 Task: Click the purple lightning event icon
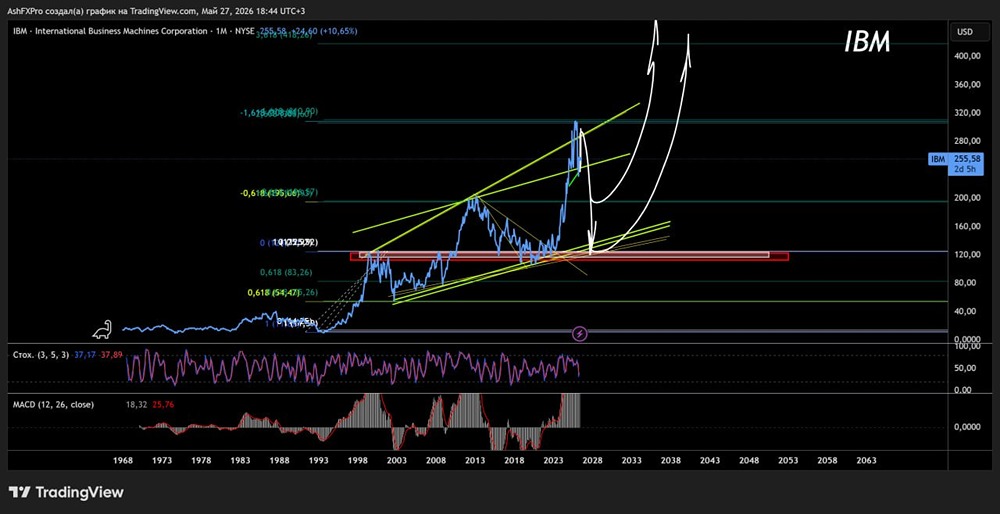click(581, 333)
